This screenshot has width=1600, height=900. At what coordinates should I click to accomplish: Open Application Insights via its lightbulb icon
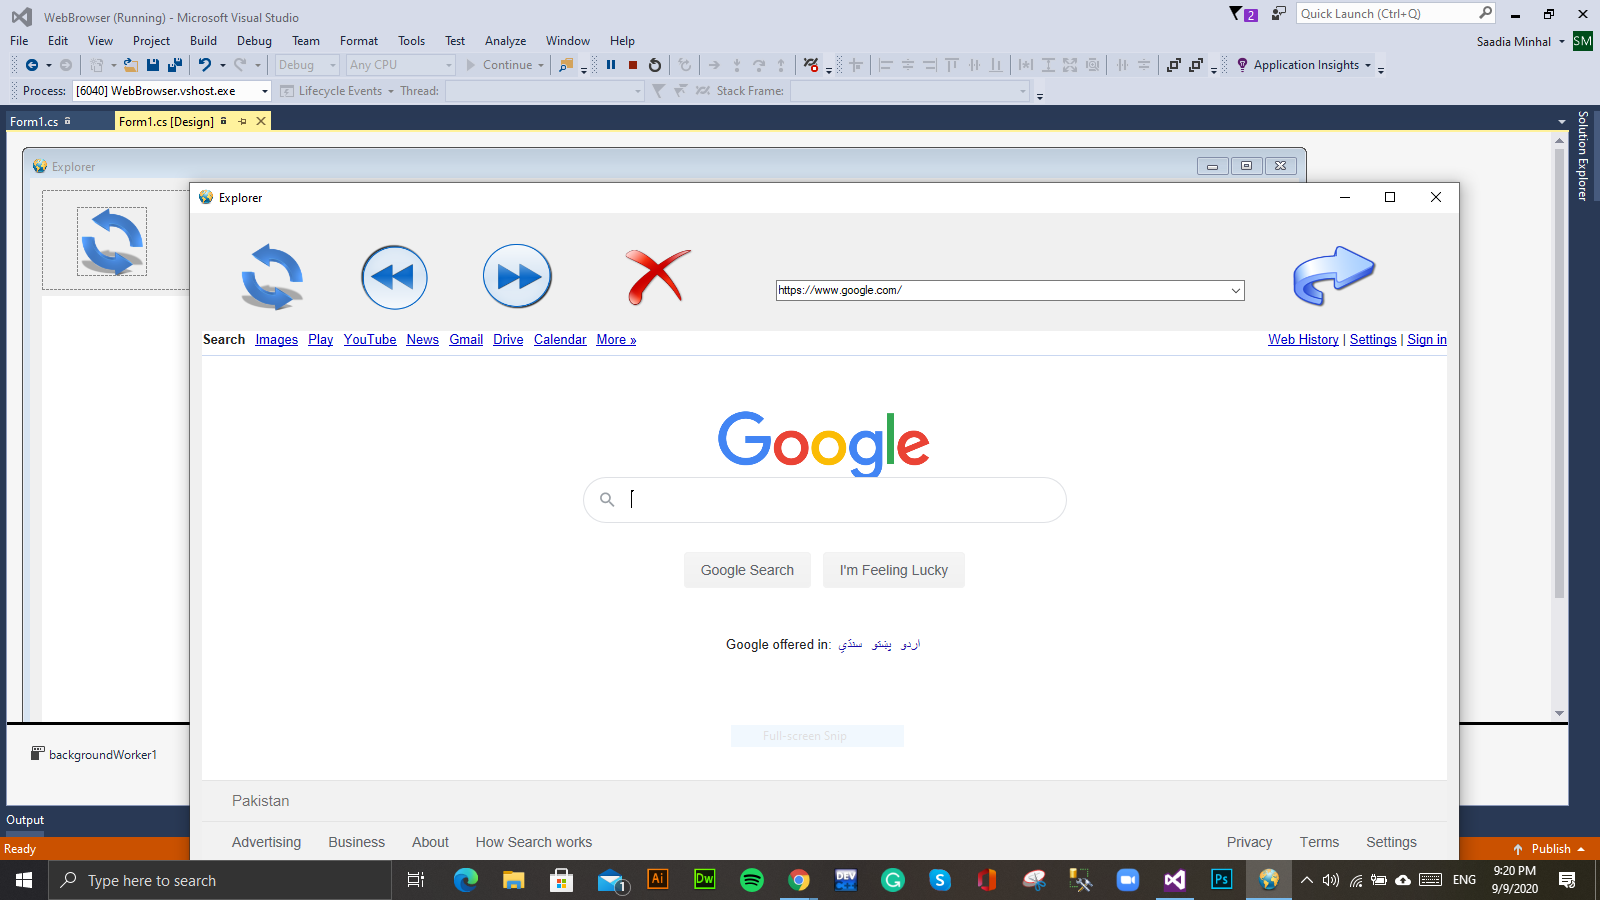coord(1241,64)
